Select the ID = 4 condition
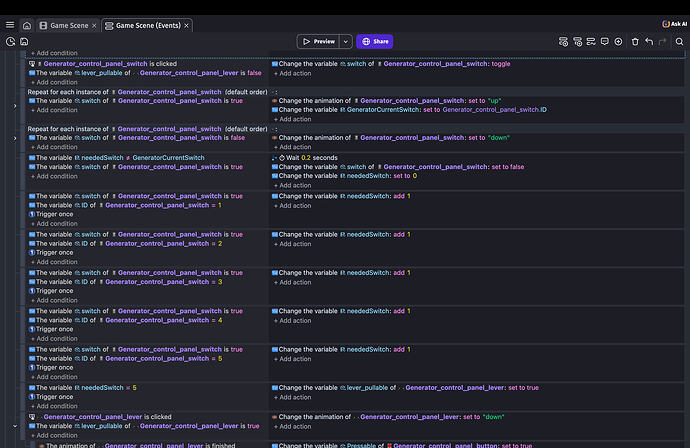This screenshot has width=690, height=448. click(x=125, y=320)
